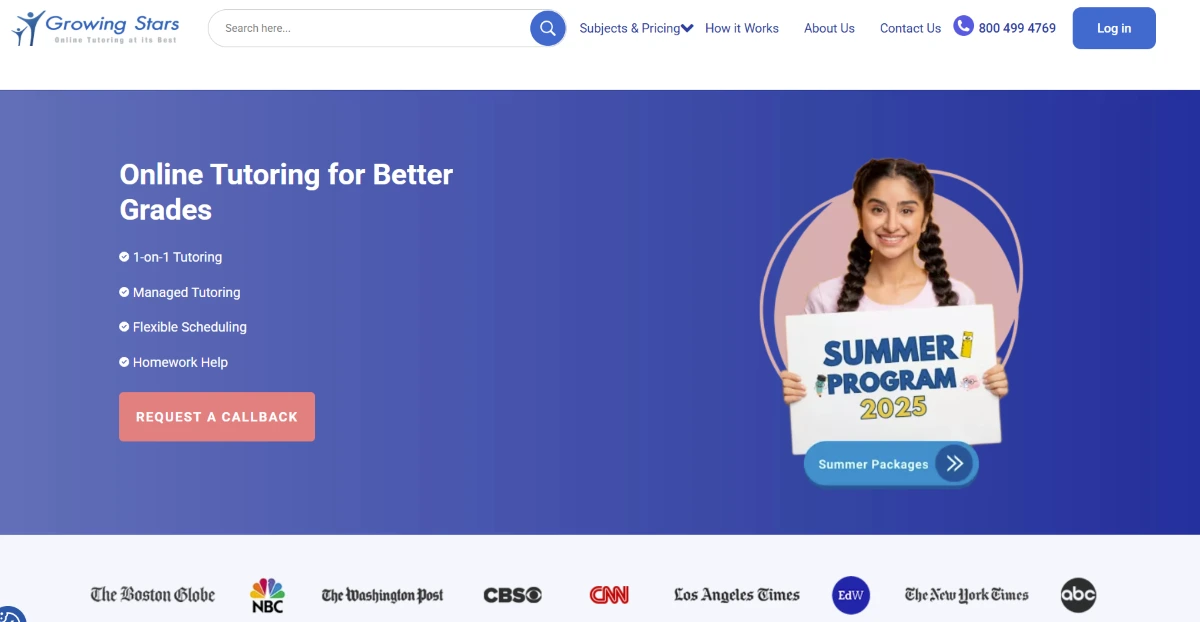Click the Log in button

(1114, 28)
